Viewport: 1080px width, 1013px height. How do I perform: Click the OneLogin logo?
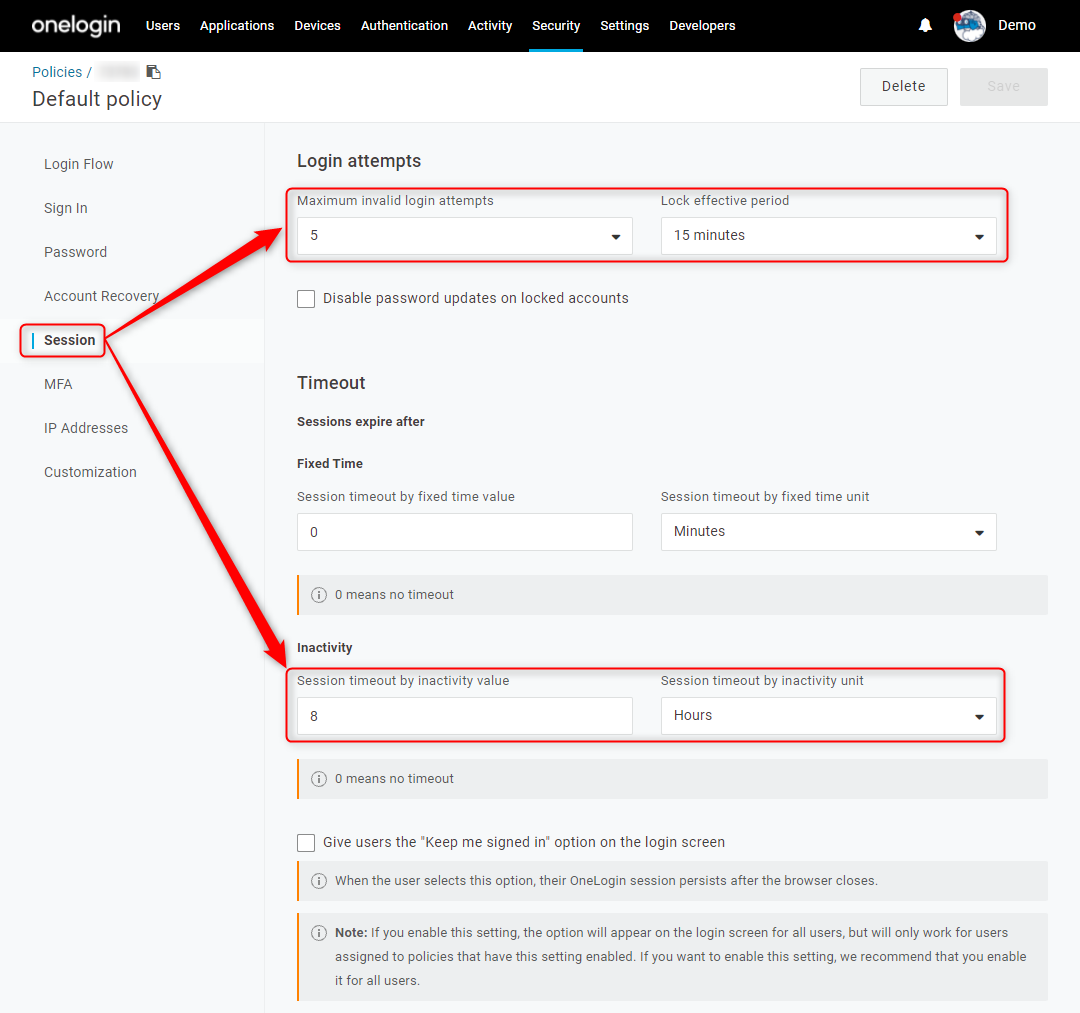tap(76, 25)
